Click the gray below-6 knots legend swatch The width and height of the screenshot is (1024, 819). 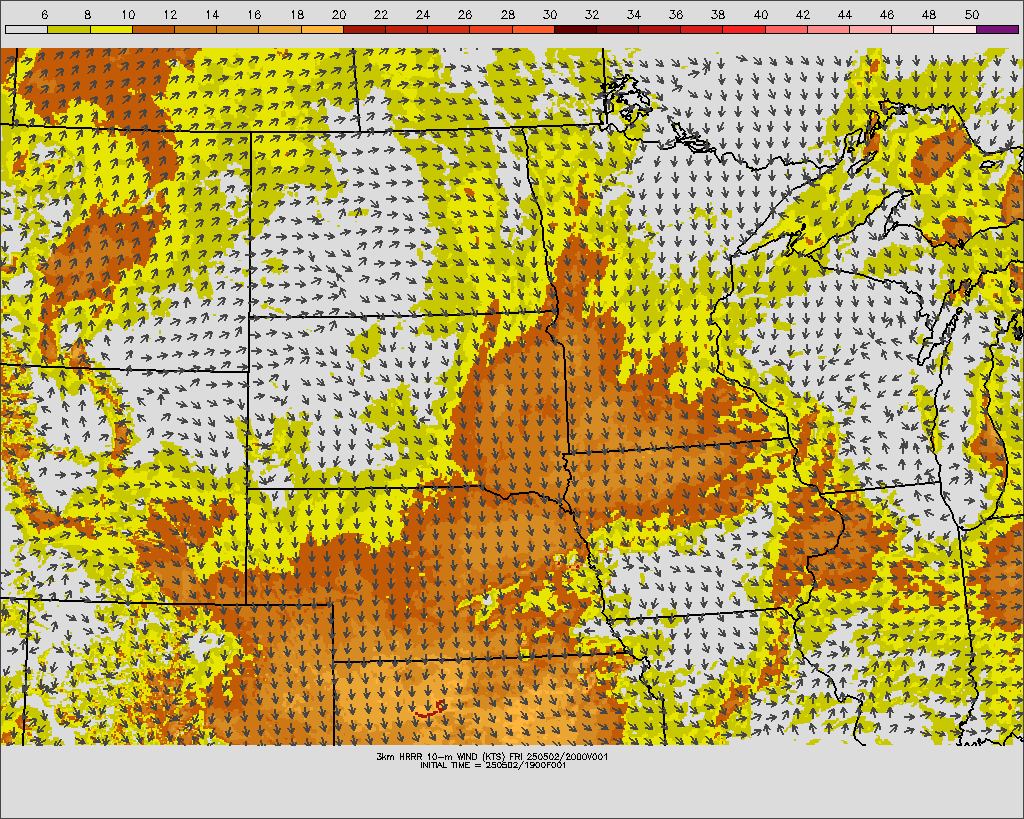coord(26,29)
